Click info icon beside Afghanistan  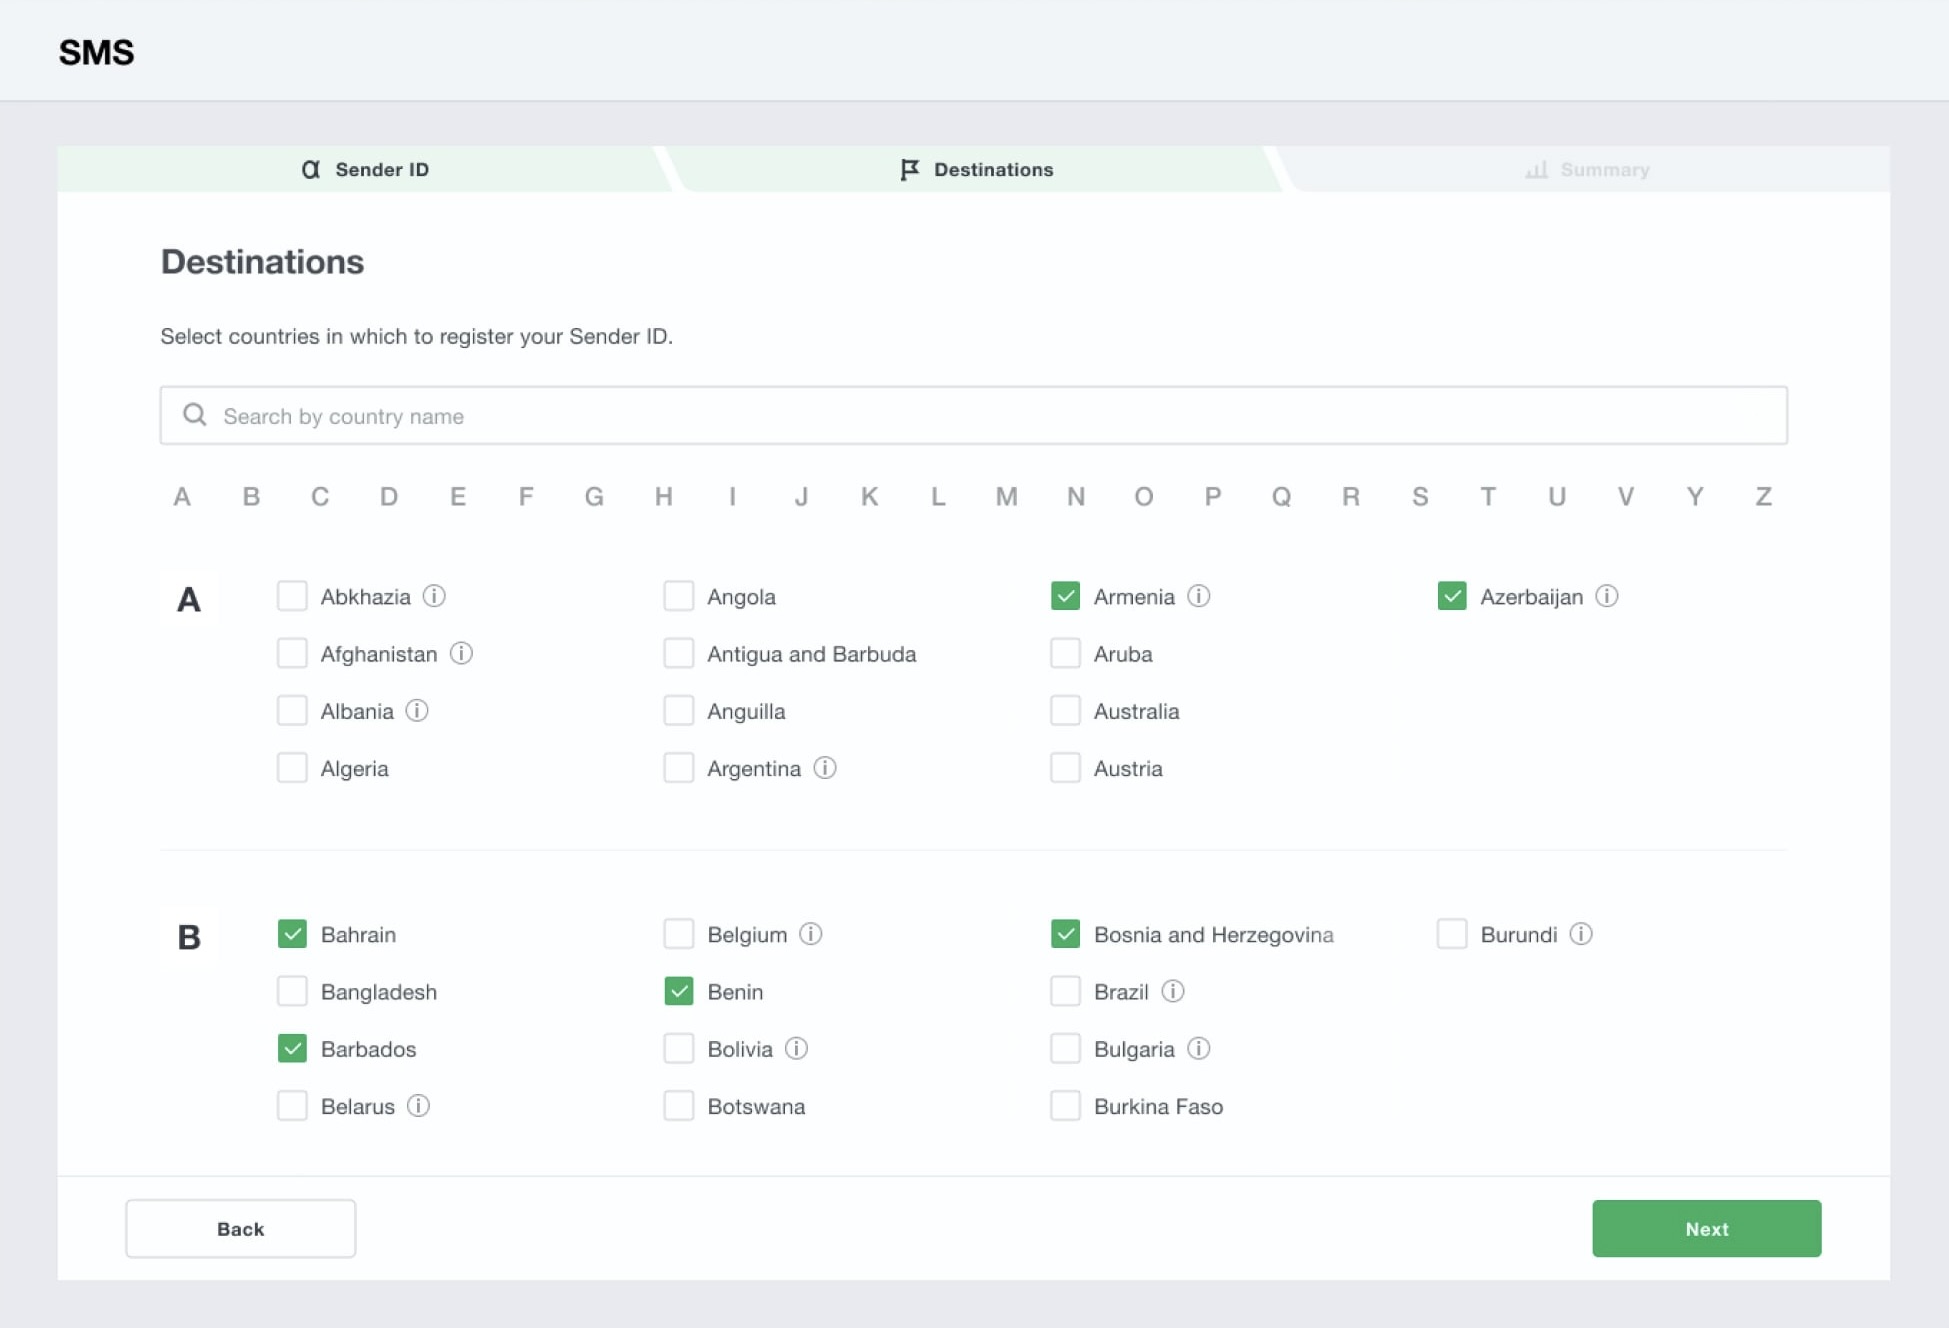coord(460,653)
